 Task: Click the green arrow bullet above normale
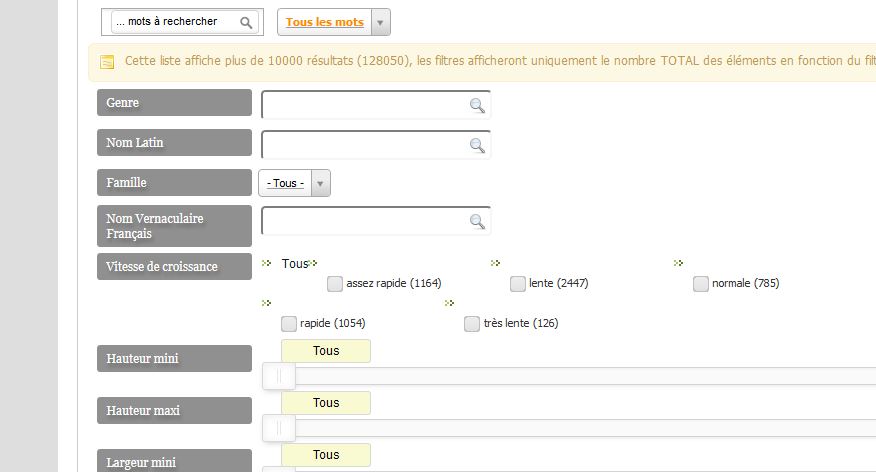[678, 263]
